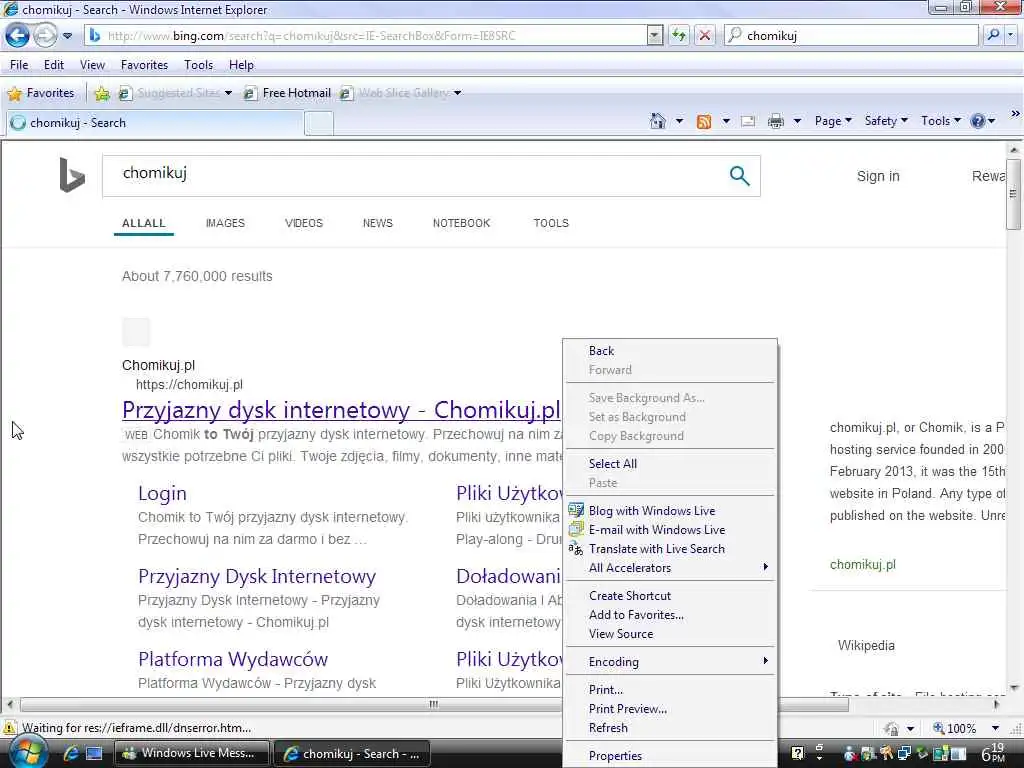Click the Free Hotmail favorites link
This screenshot has width=1024, height=768.
[288, 93]
